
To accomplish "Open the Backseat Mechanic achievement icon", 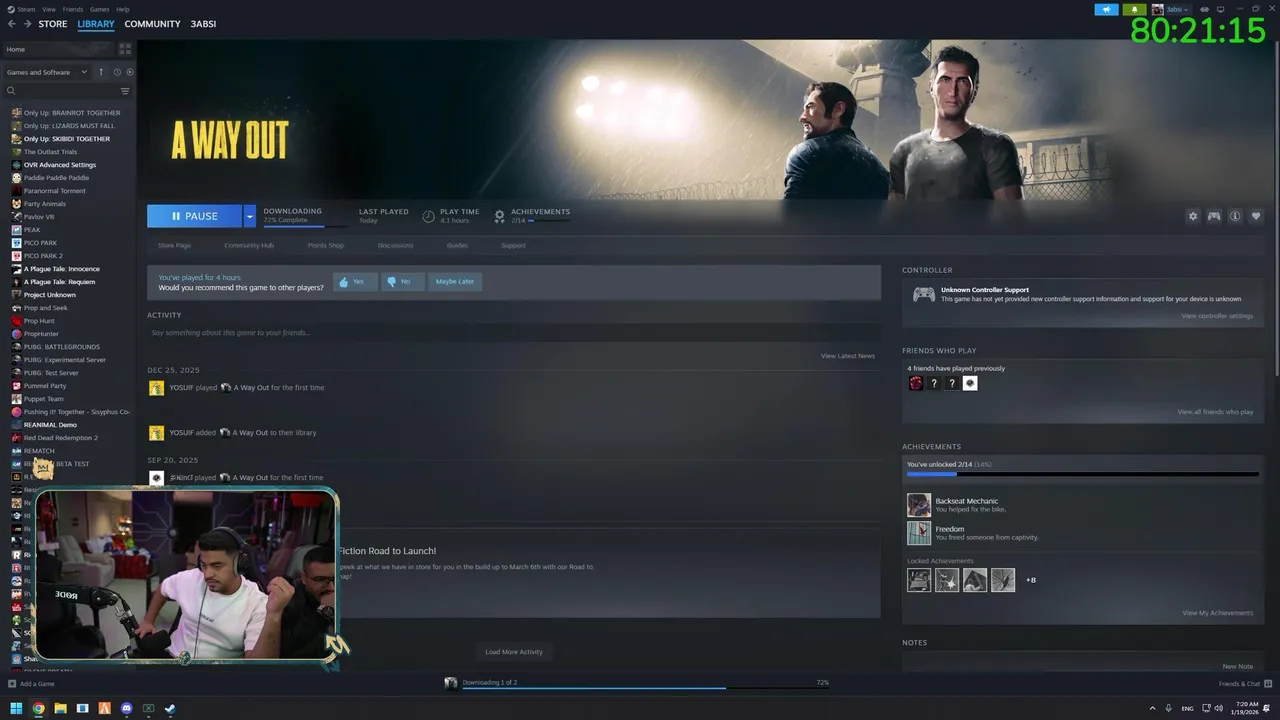I will point(919,505).
